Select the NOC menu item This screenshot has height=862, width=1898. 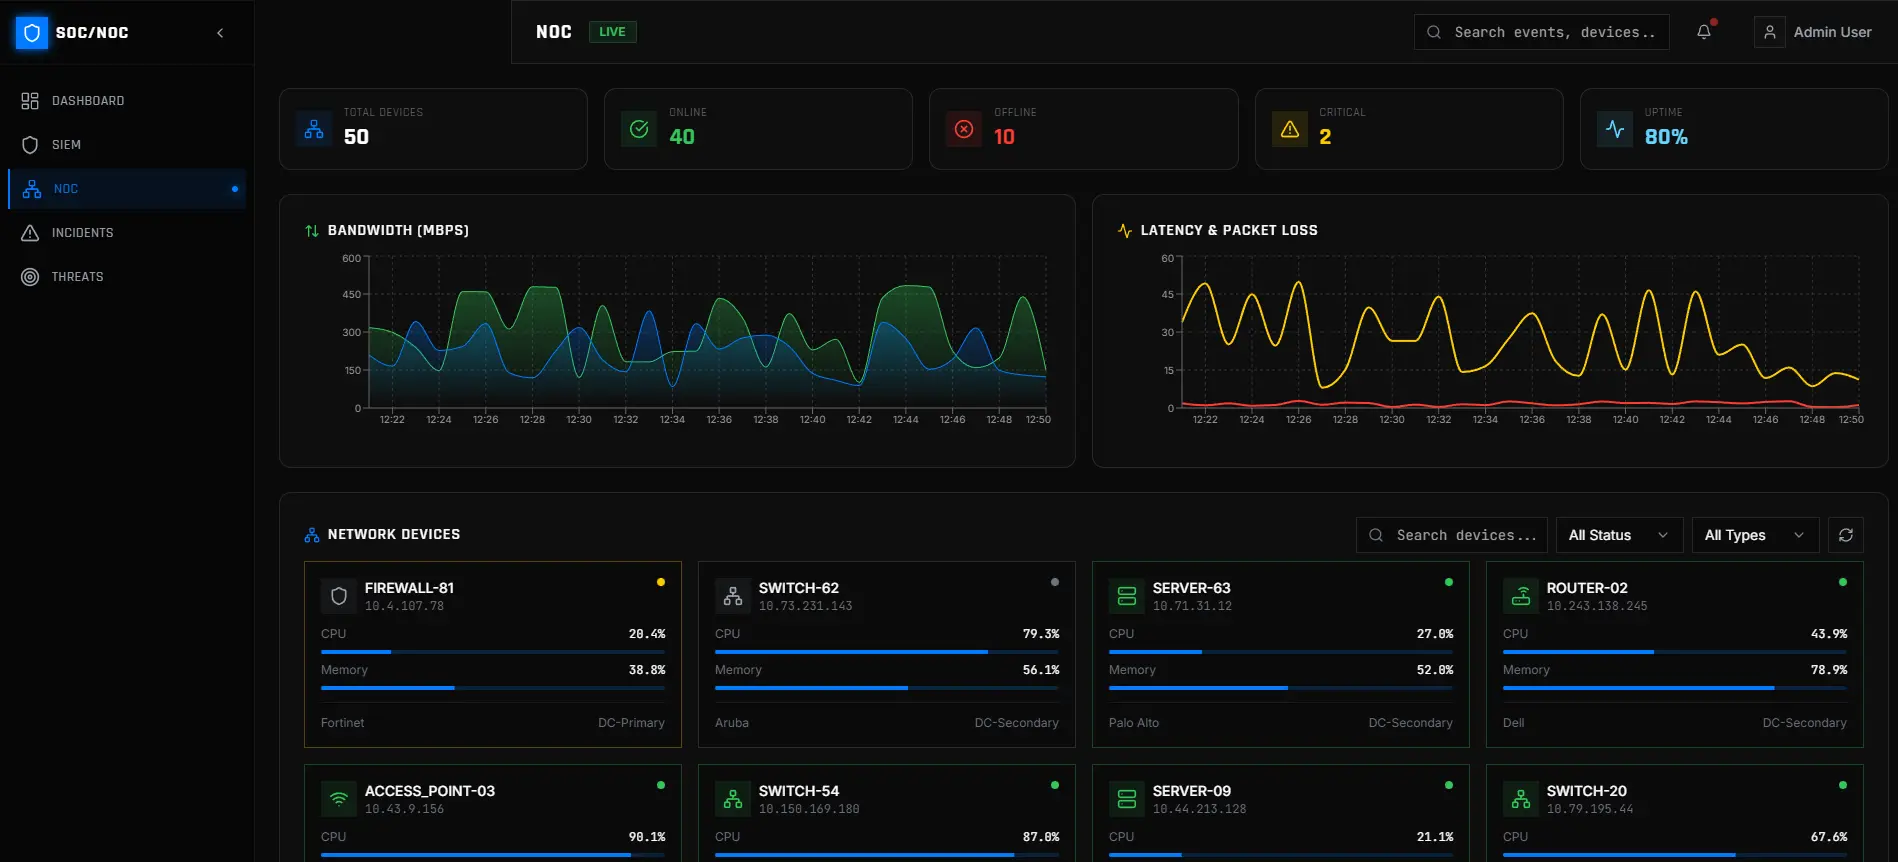tap(127, 189)
